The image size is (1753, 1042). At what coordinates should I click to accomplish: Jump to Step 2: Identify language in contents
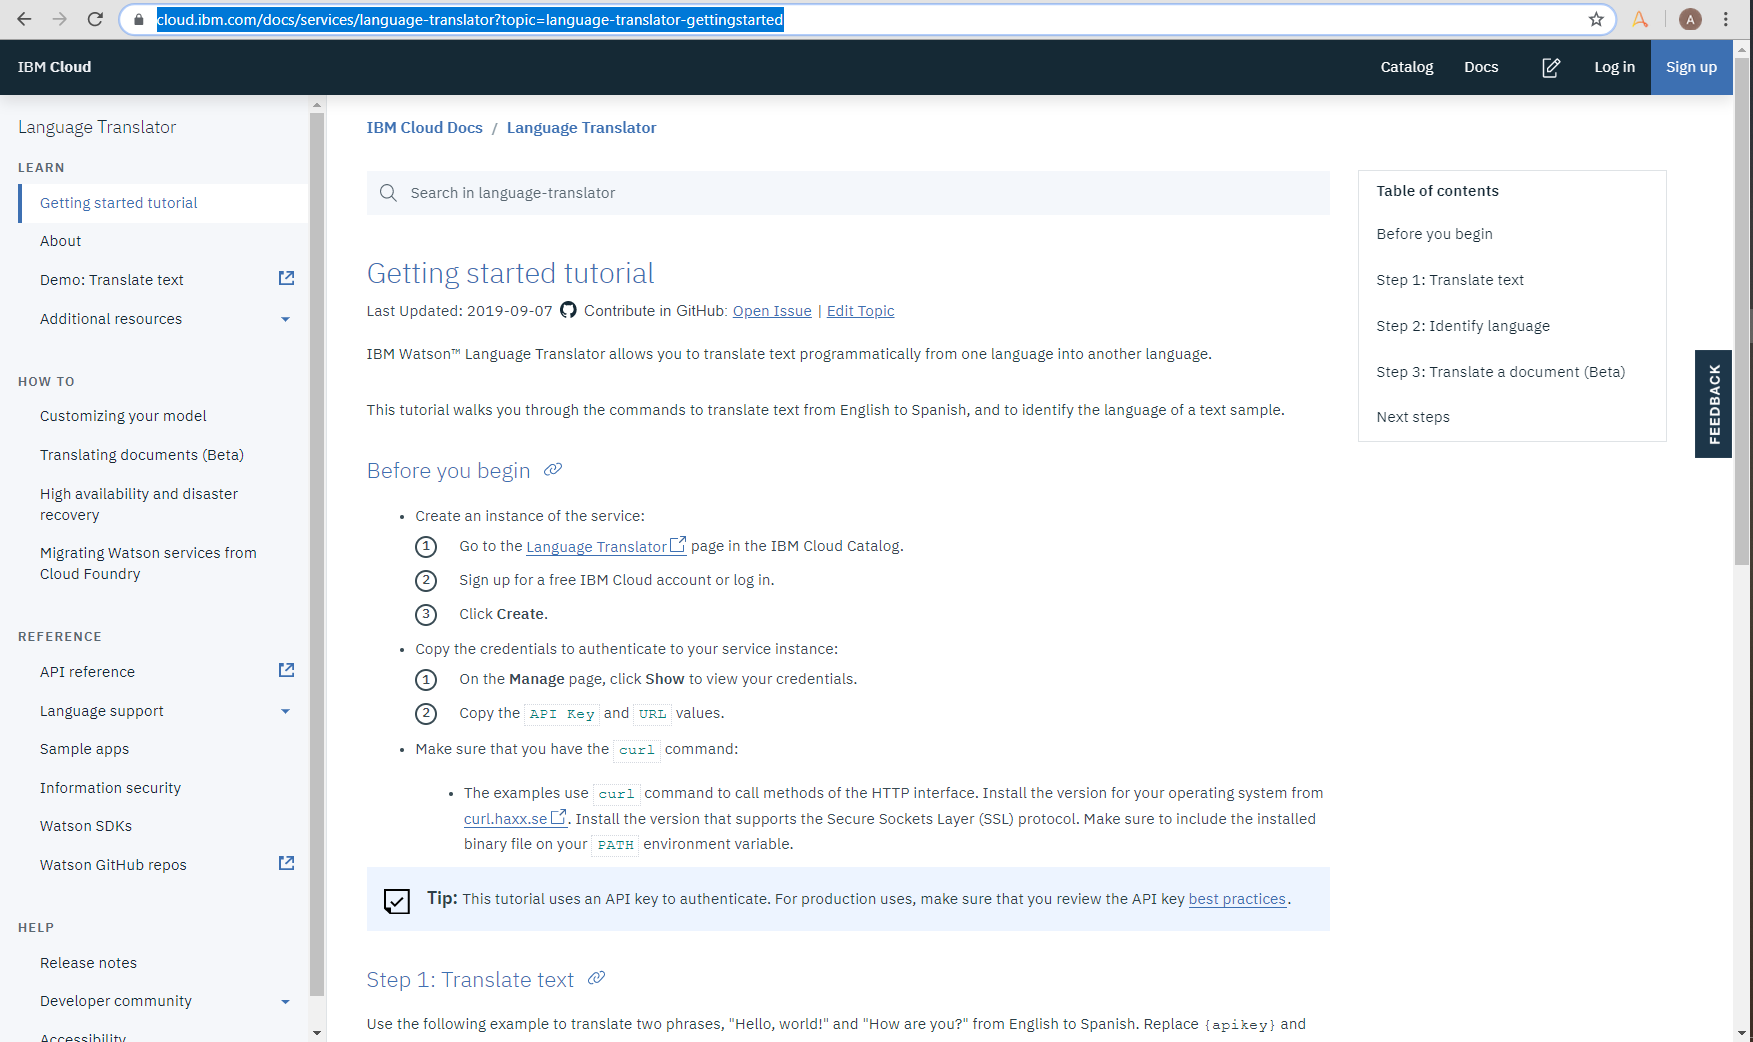tap(1463, 326)
